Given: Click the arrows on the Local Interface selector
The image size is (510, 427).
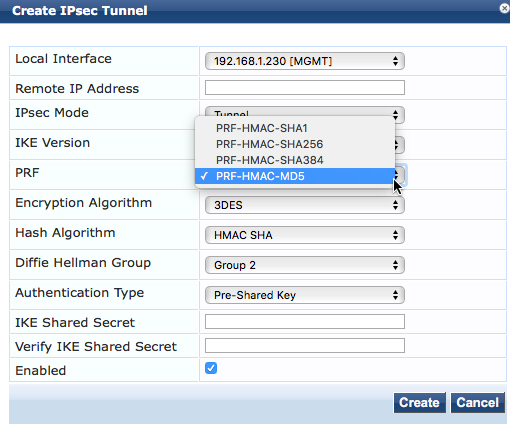Looking at the screenshot, I should [395, 61].
